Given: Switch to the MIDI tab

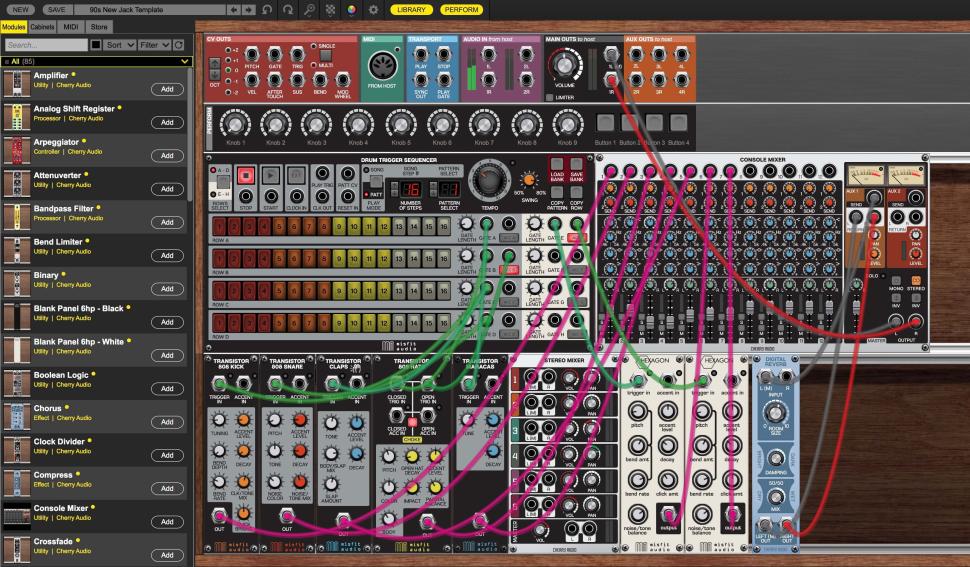Looking at the screenshot, I should 71,27.
